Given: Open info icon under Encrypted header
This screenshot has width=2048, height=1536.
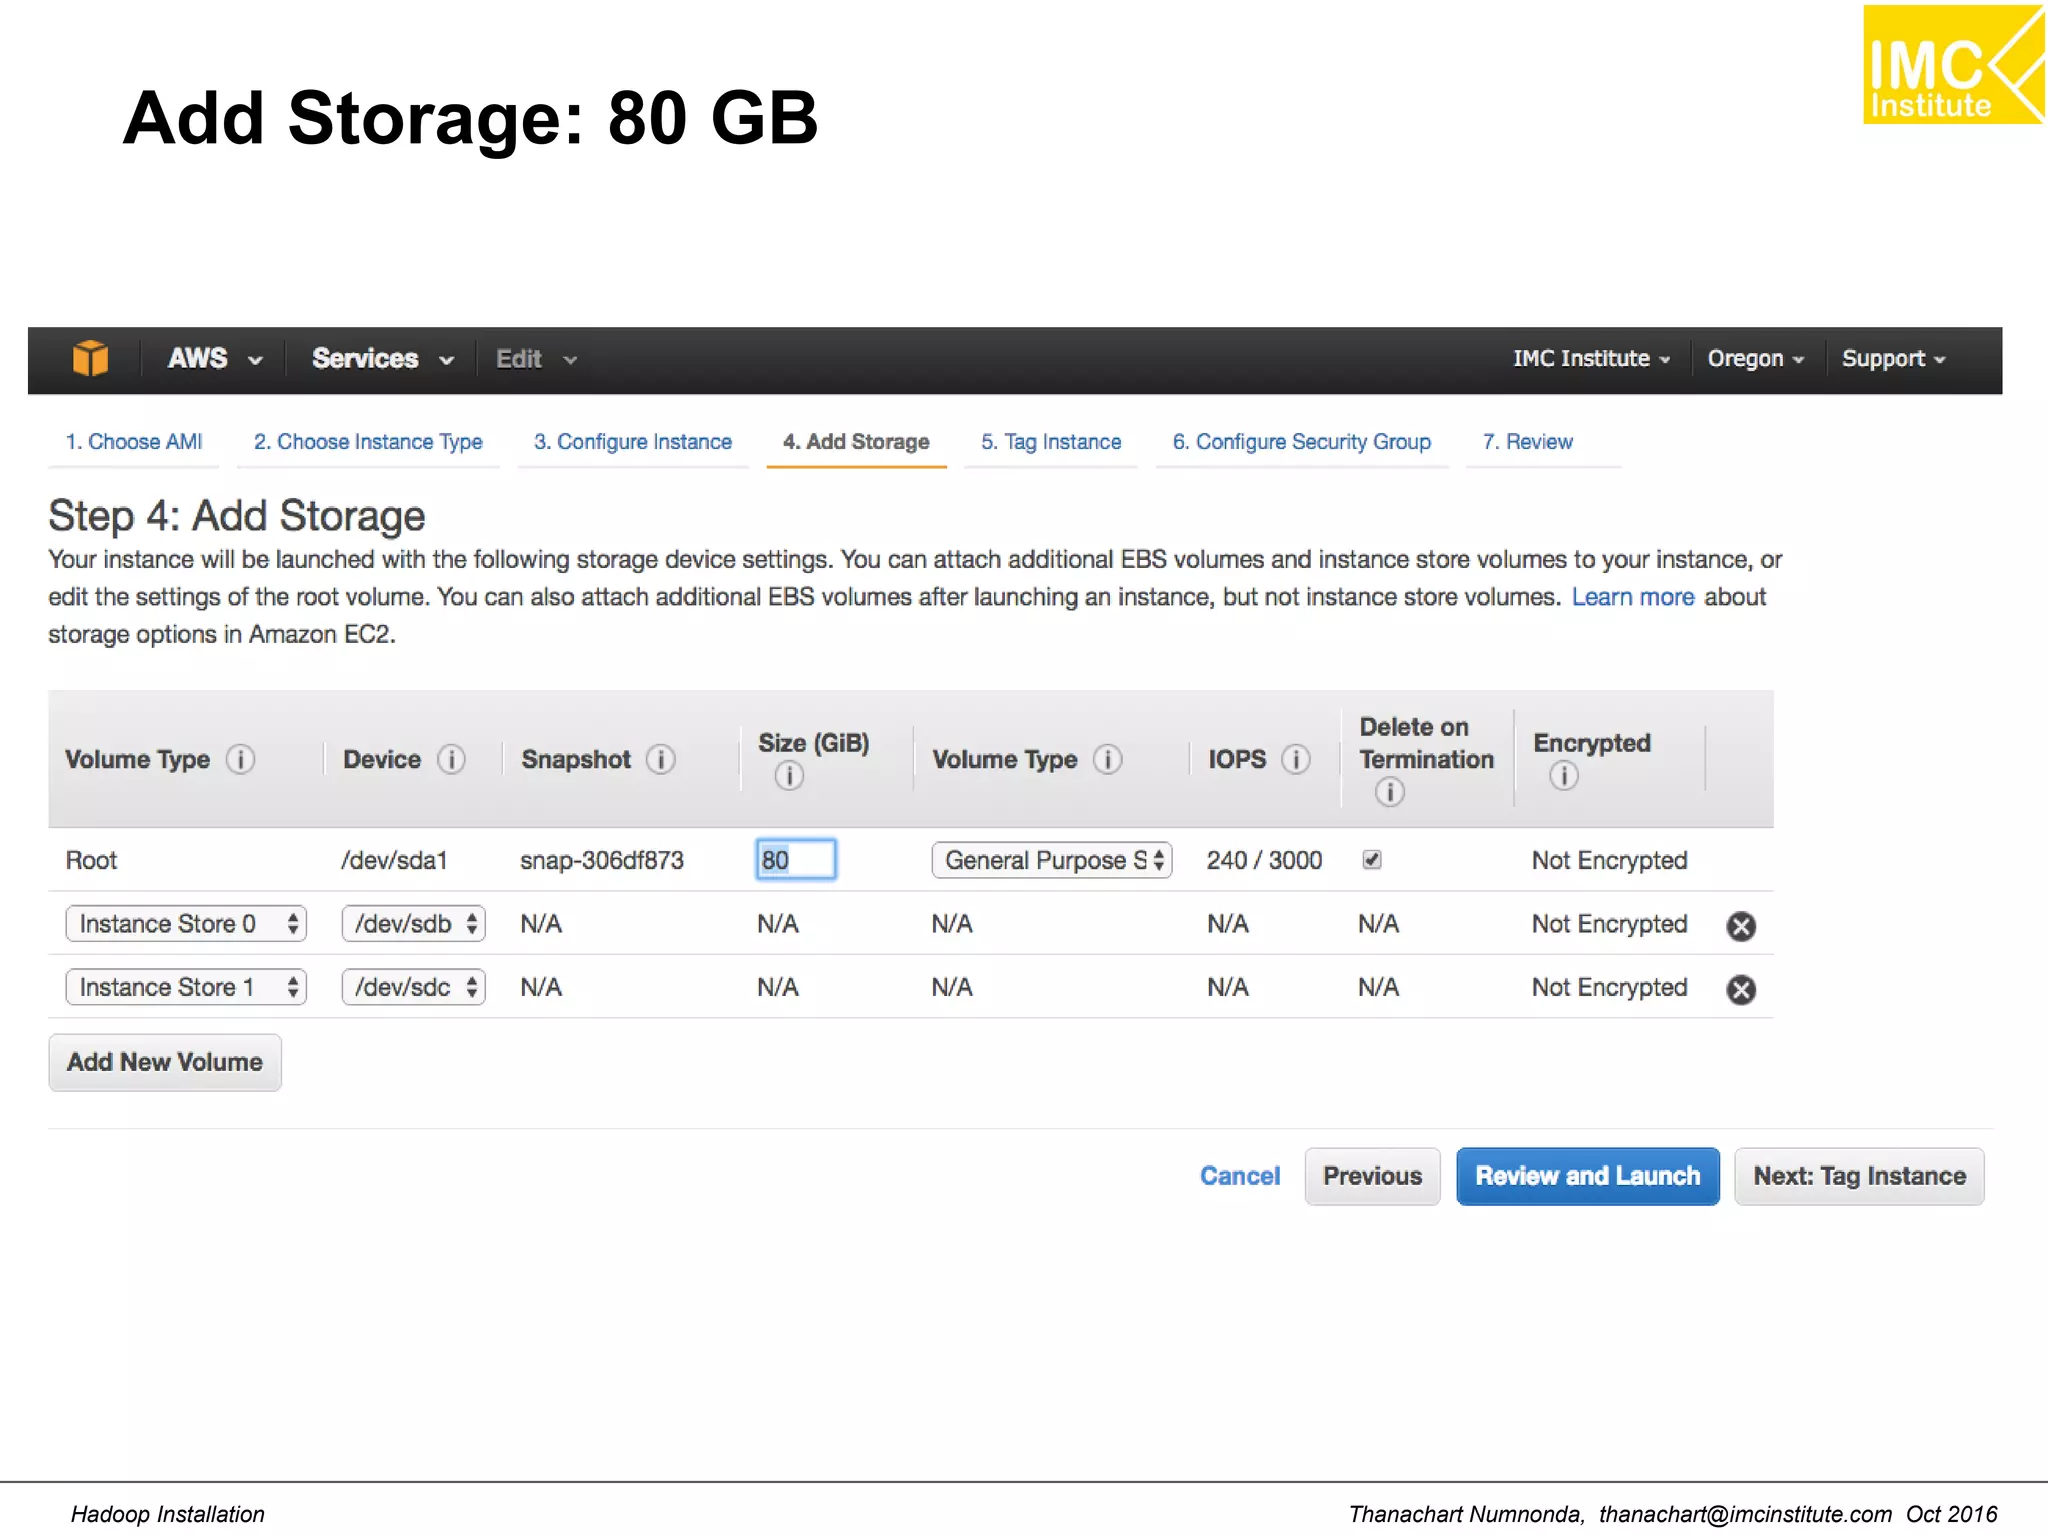Looking at the screenshot, I should click(x=1563, y=775).
